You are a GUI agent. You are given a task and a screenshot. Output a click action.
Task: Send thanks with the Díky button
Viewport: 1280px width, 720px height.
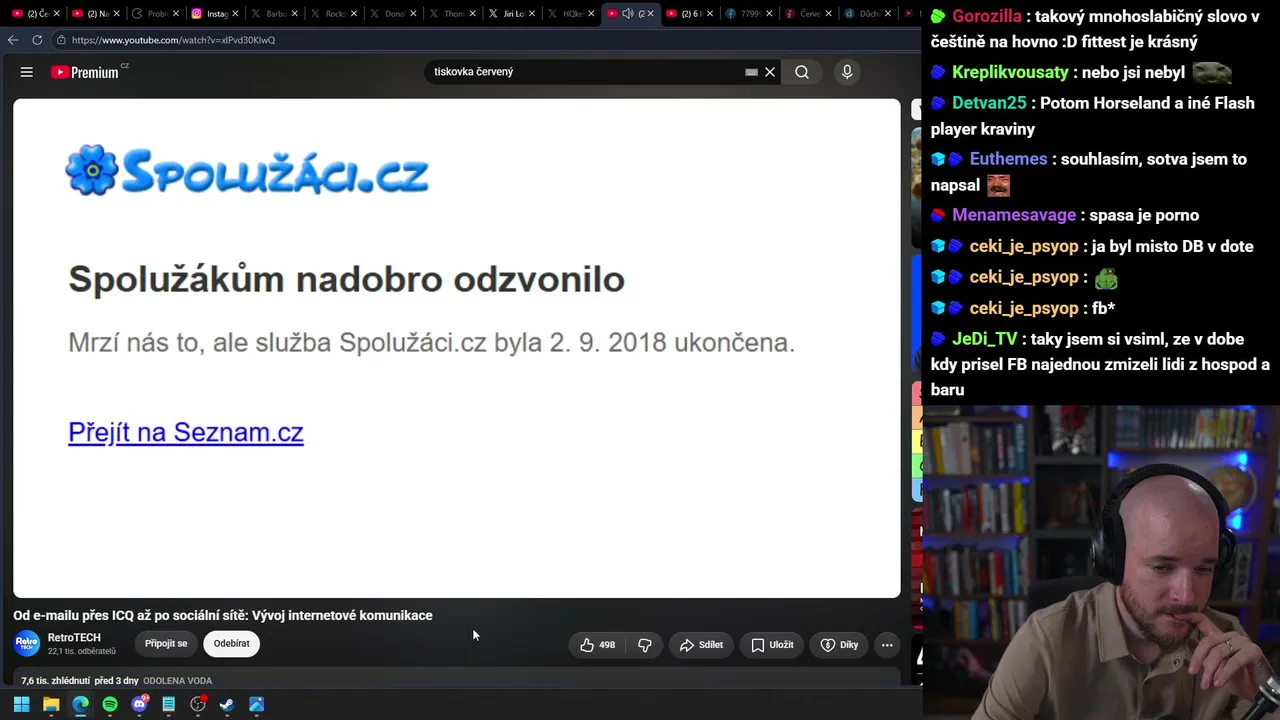coord(839,645)
